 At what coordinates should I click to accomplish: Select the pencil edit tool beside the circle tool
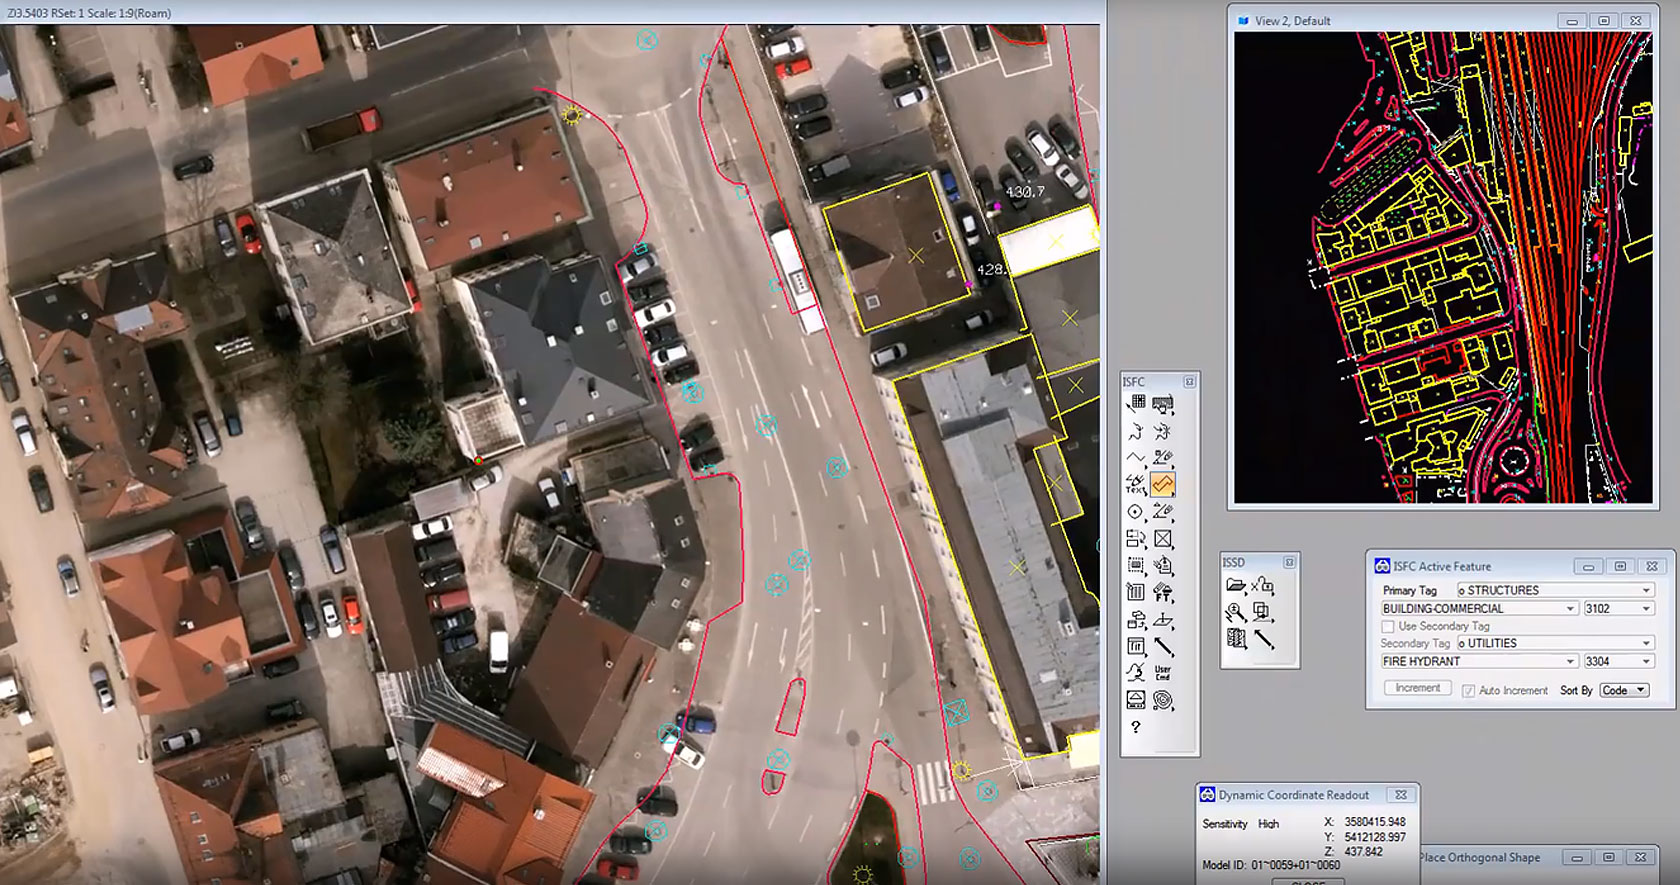tap(1162, 511)
